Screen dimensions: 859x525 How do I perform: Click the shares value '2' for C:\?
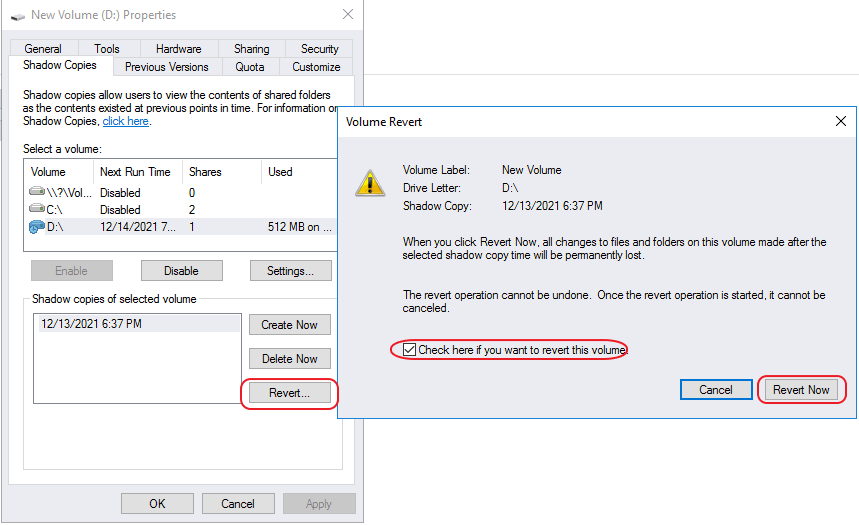tap(192, 210)
